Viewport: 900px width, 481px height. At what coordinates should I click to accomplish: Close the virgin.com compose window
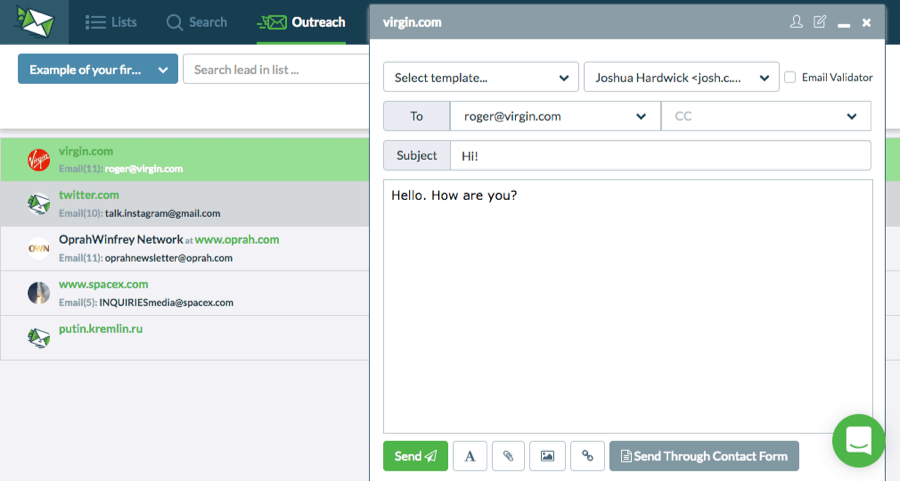coord(867,22)
